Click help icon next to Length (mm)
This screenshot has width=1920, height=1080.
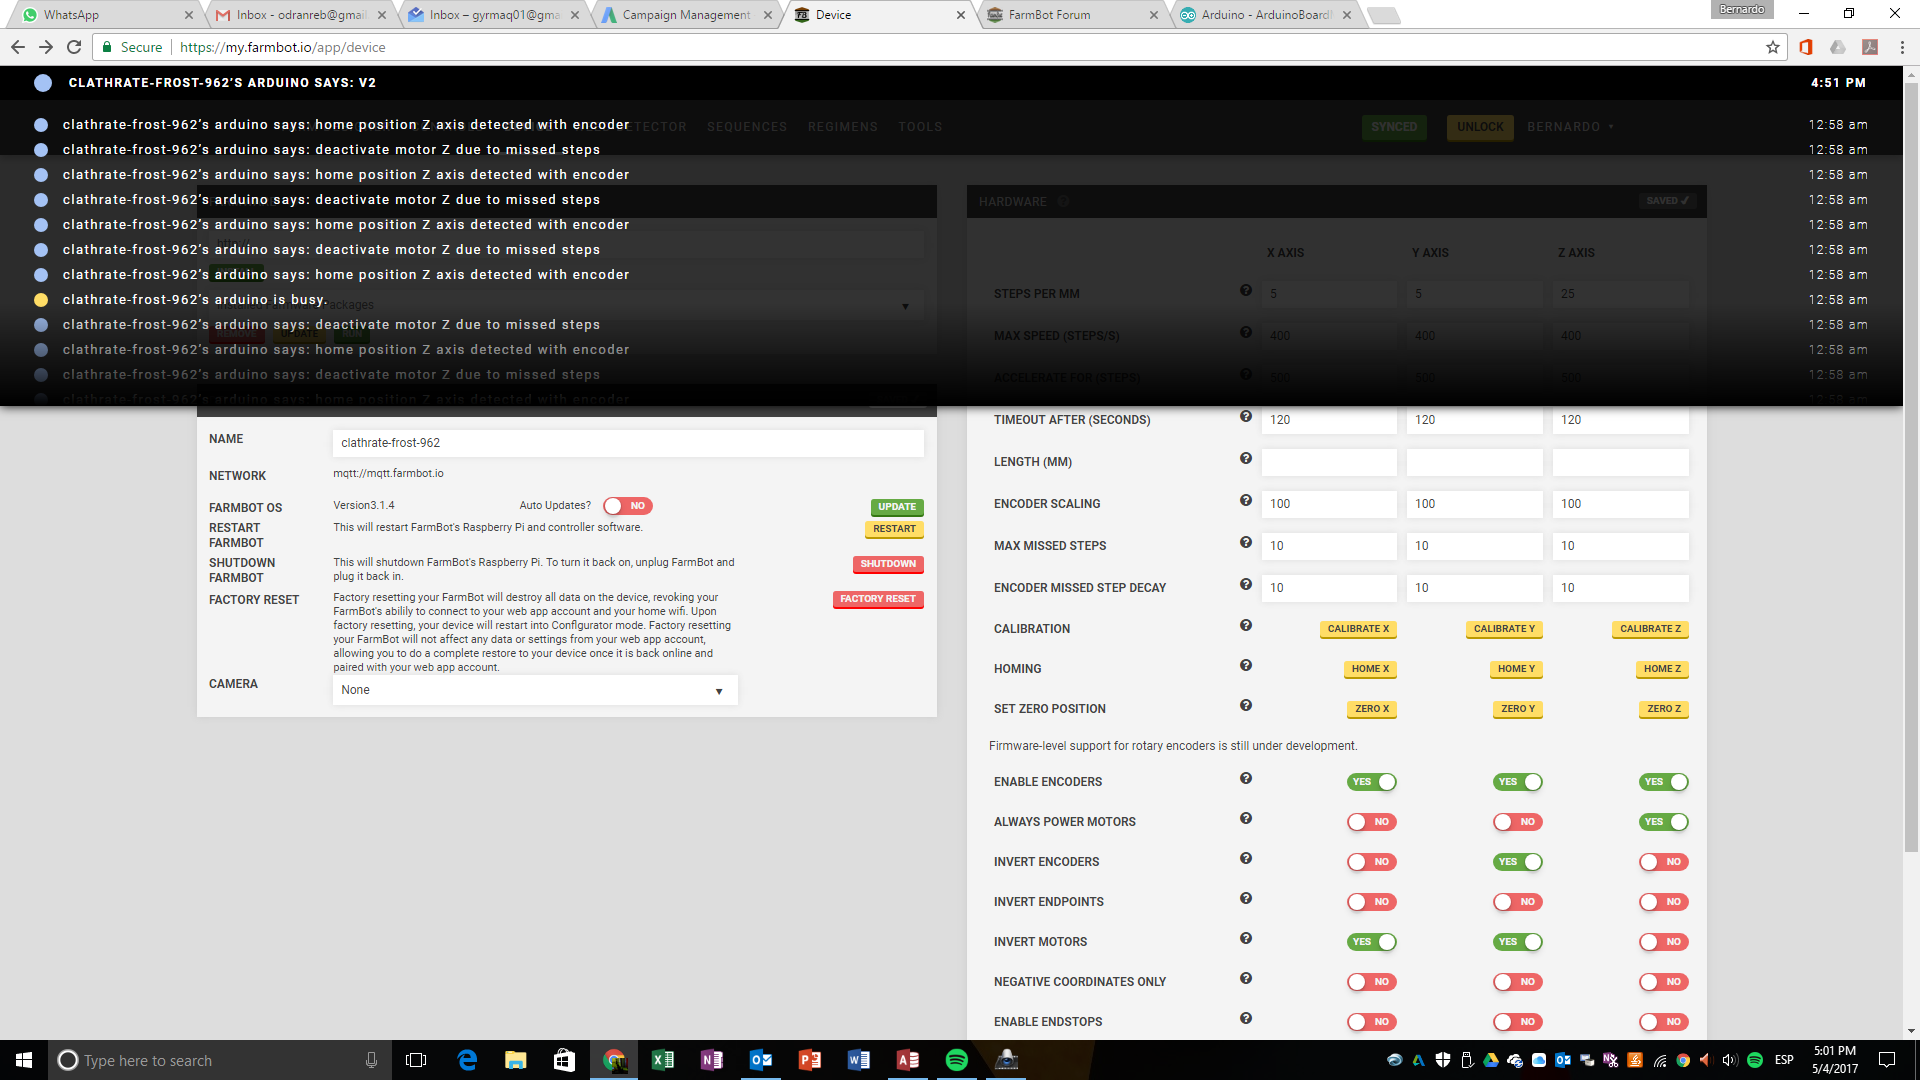coord(1246,458)
